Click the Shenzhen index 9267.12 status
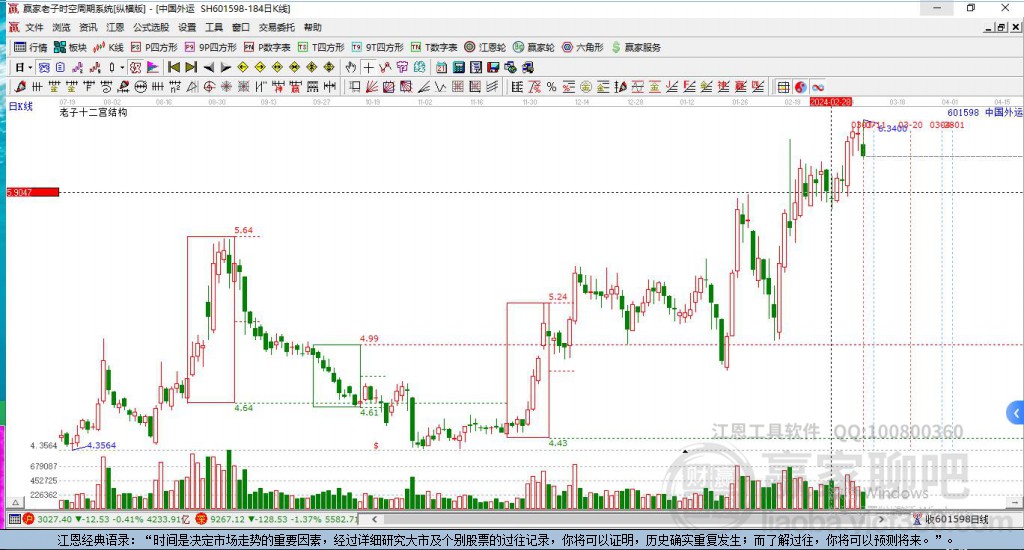Image resolution: width=1024 pixels, height=550 pixels. click(277, 519)
